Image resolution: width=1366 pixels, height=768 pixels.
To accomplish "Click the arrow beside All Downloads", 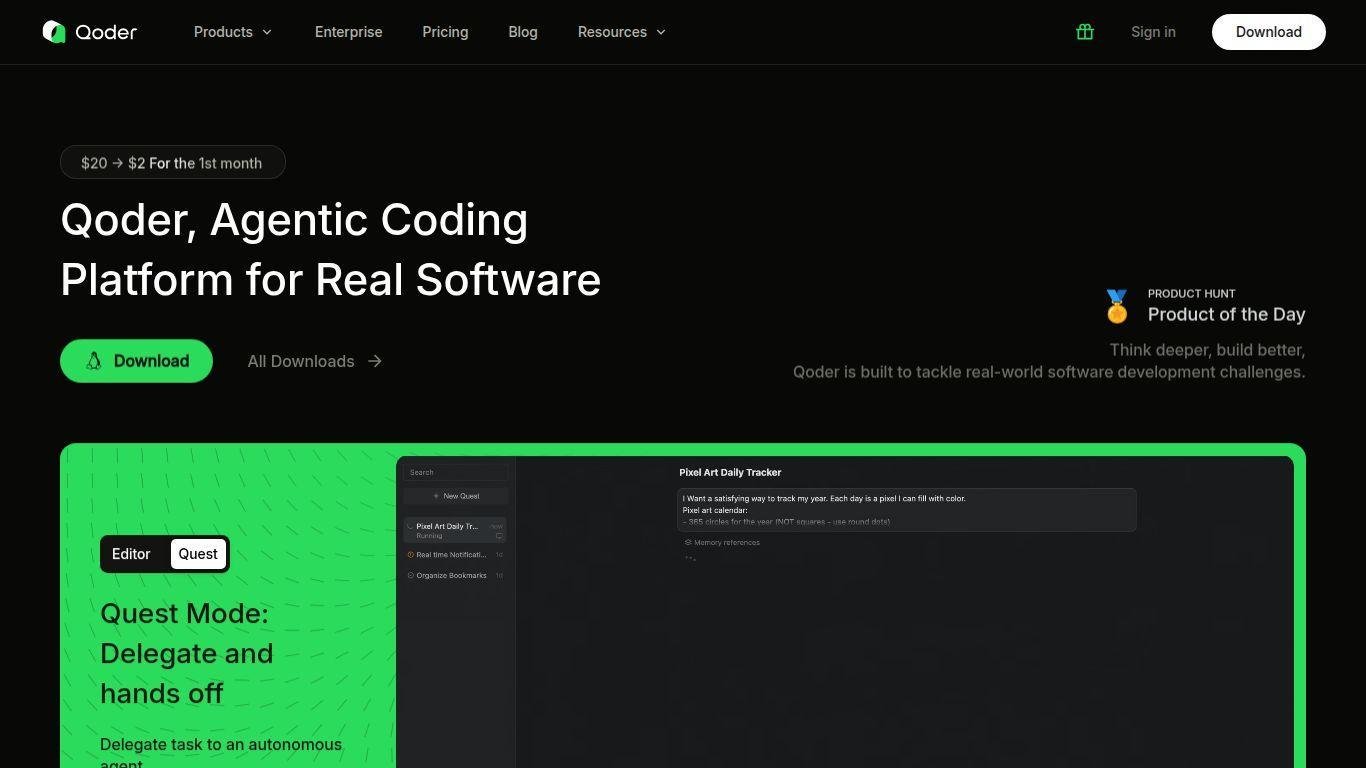I will 375,361.
